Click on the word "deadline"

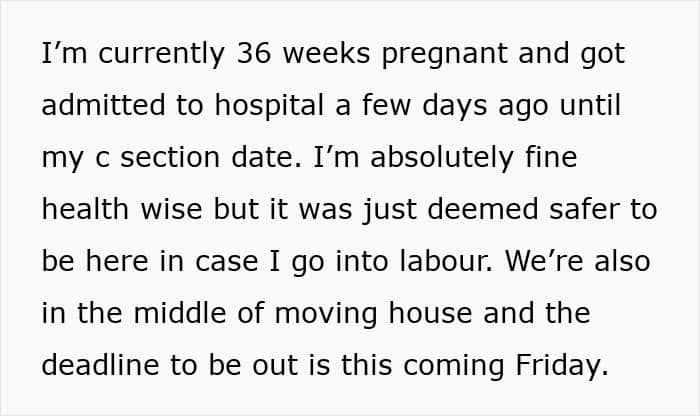click(100, 365)
